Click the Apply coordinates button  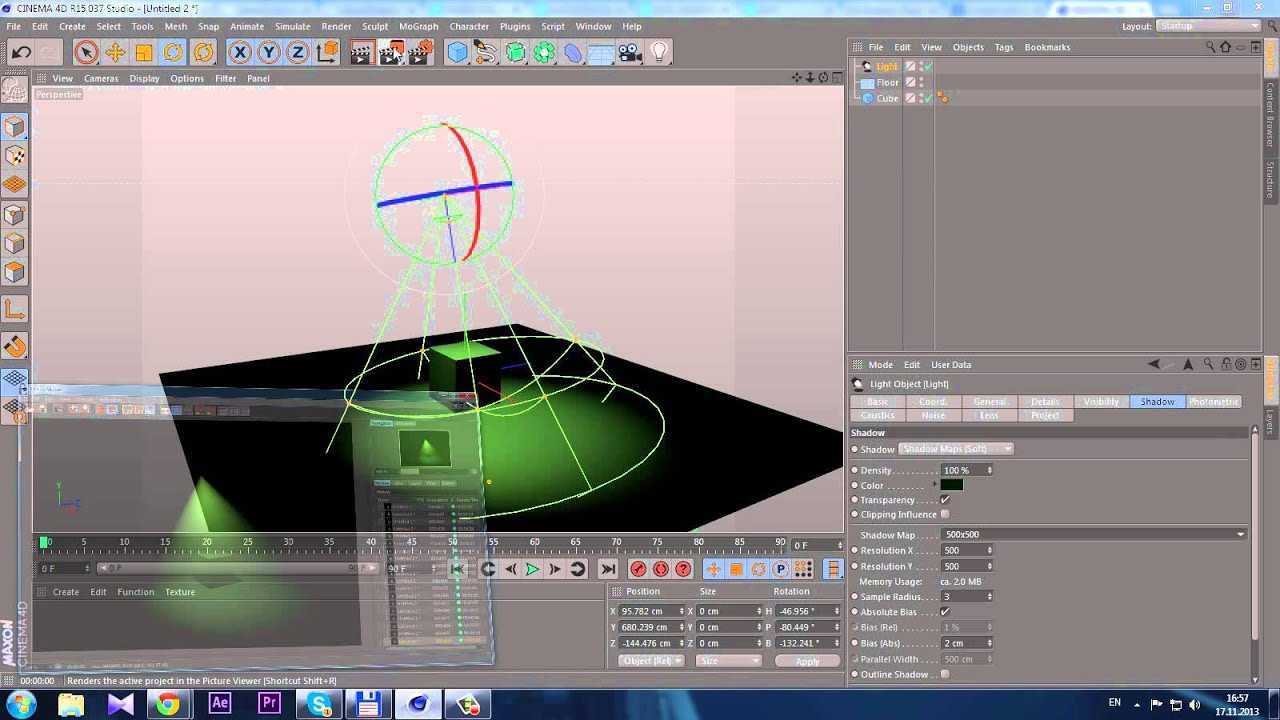[x=807, y=661]
